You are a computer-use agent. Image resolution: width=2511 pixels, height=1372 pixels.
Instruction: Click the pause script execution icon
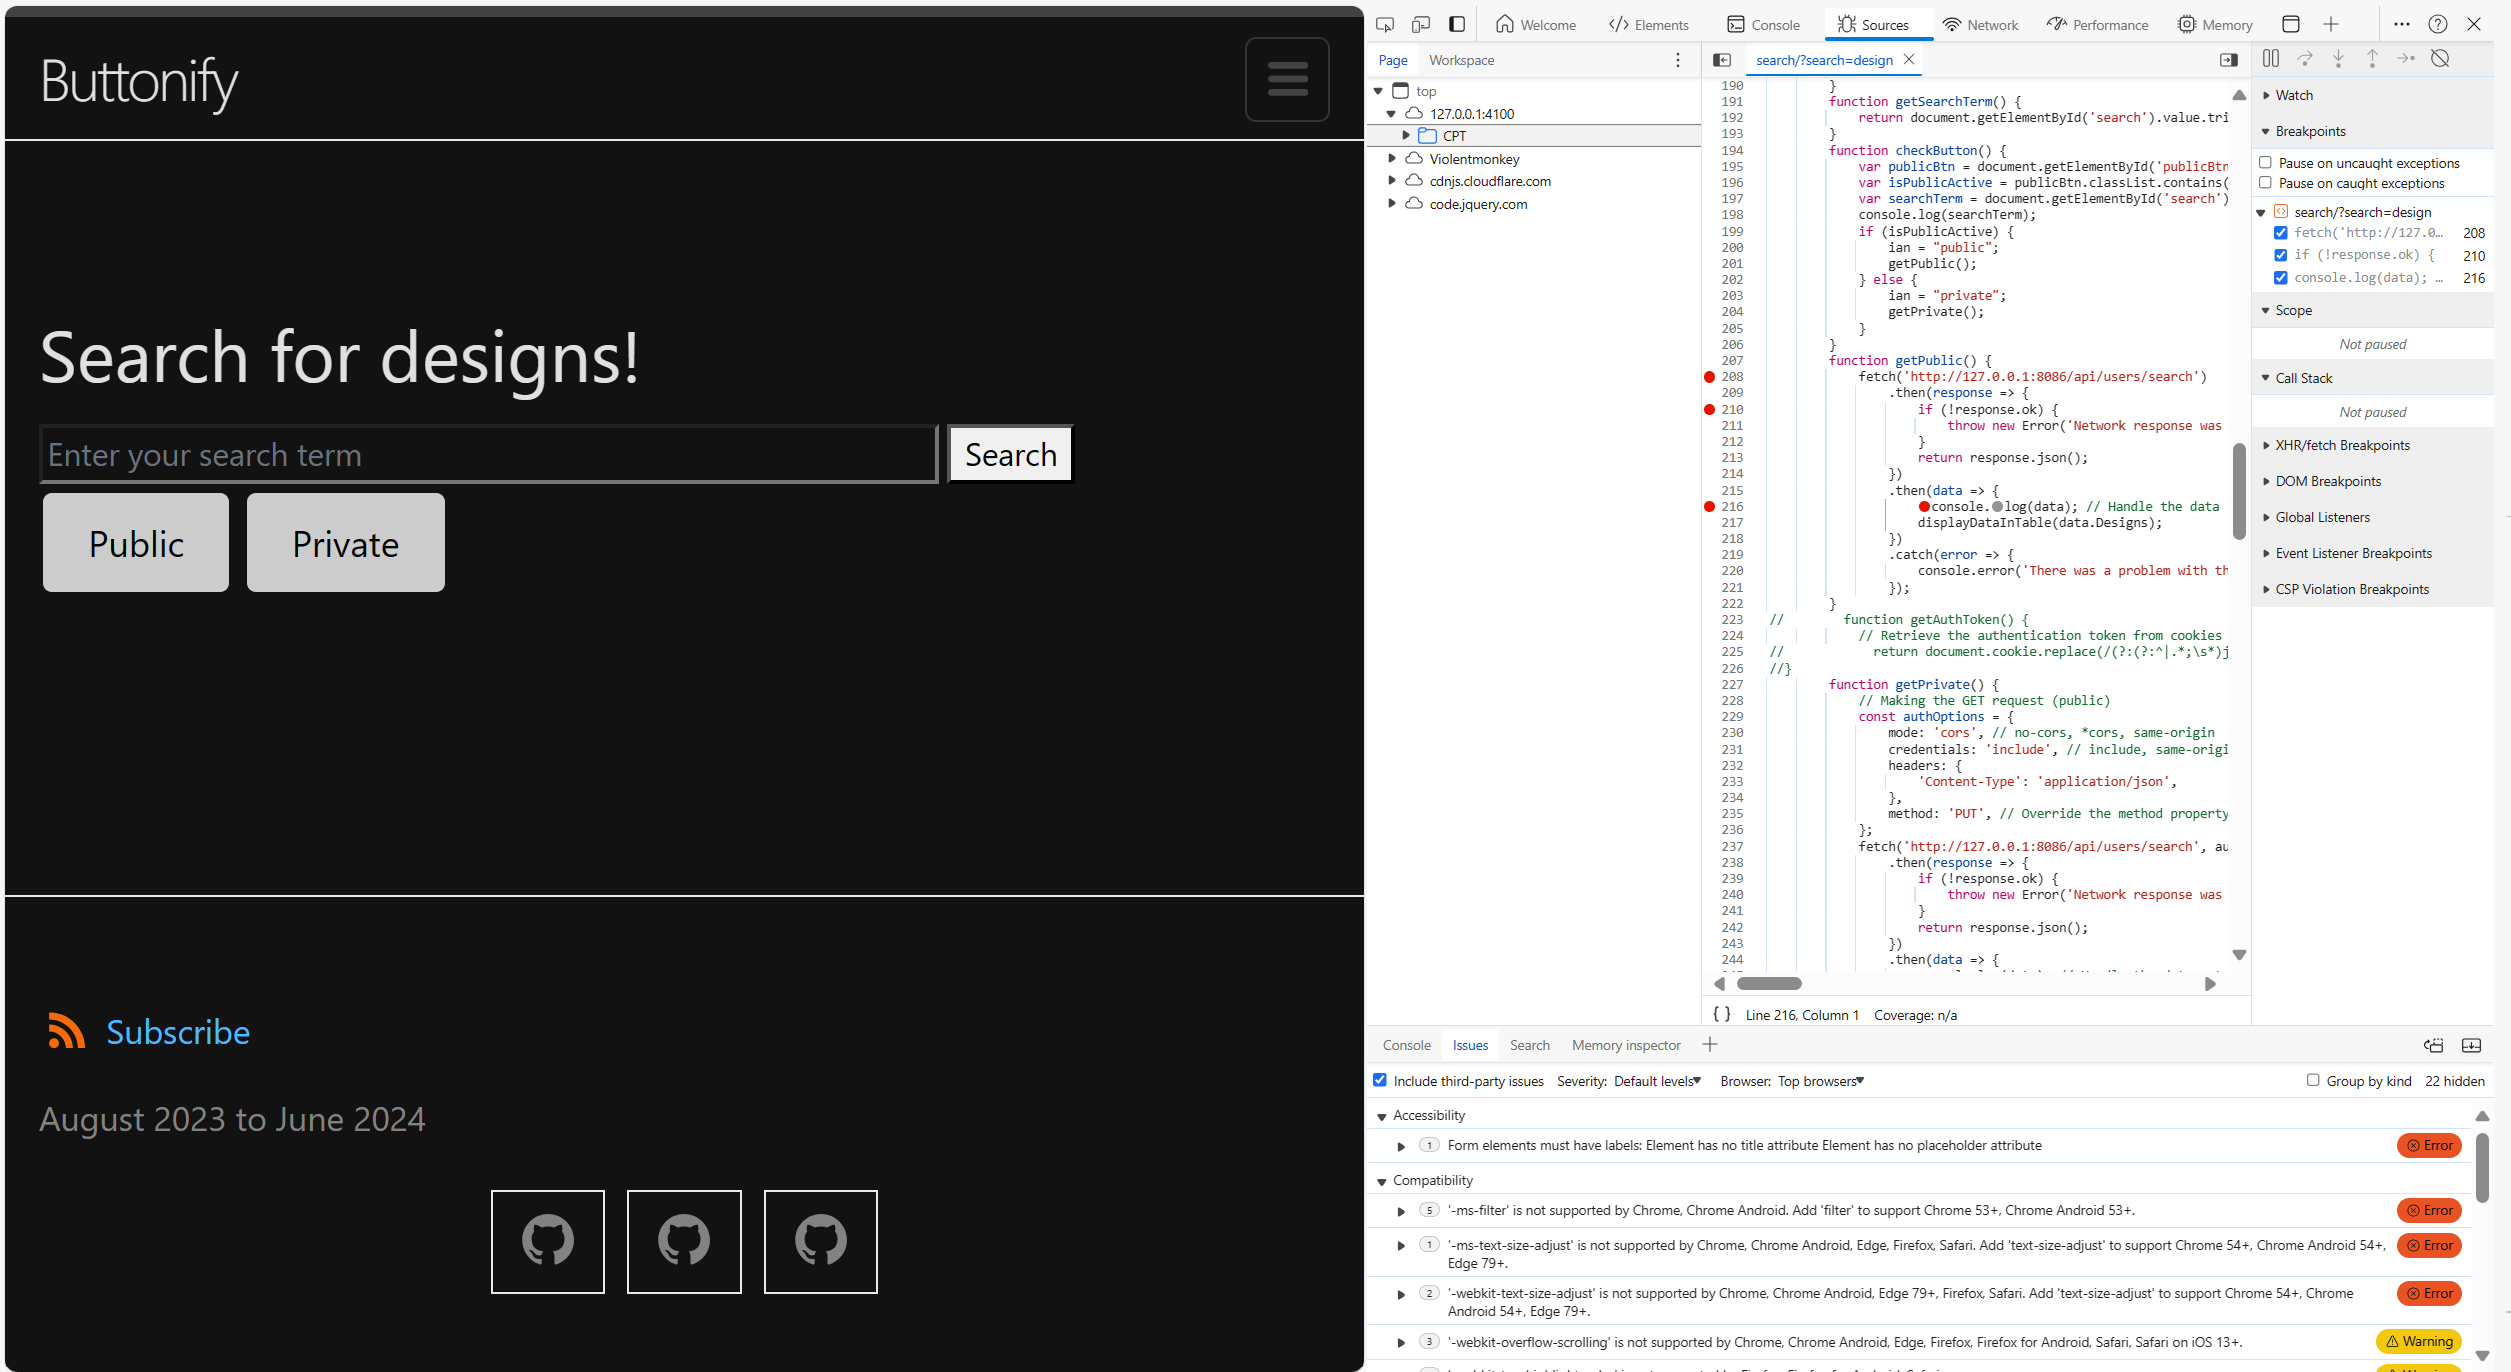point(2271,59)
